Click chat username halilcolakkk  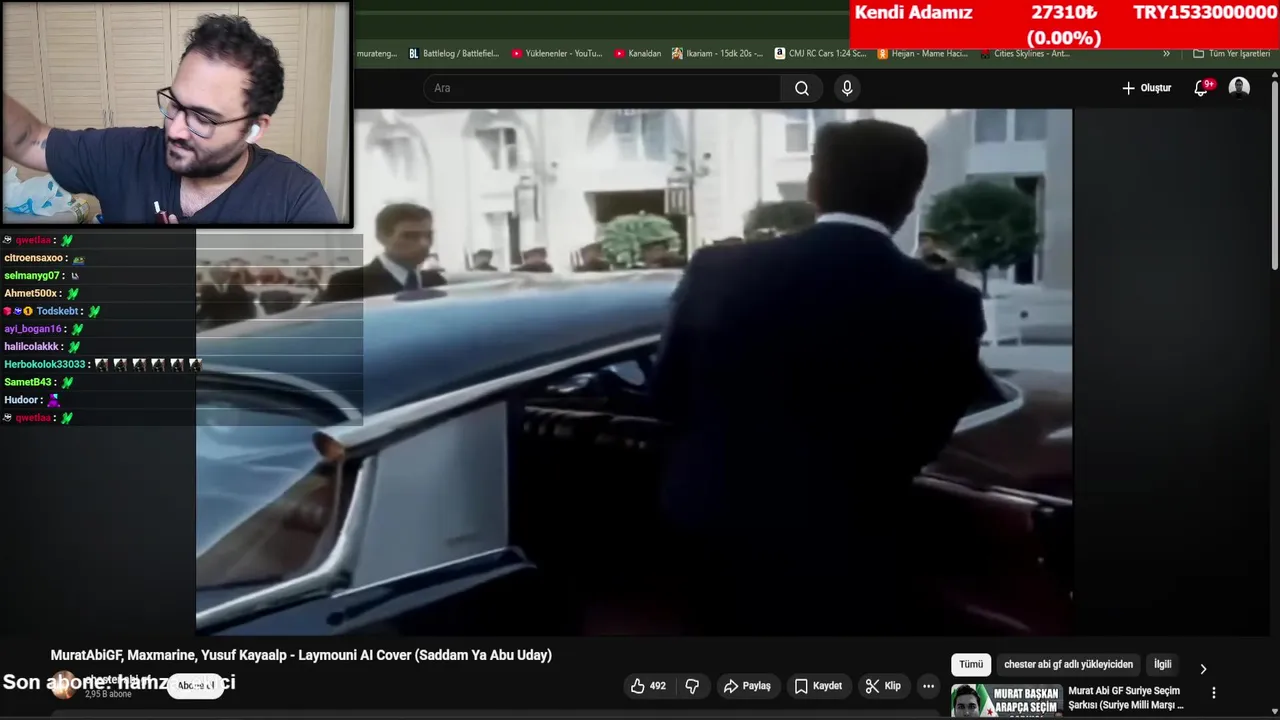pyautogui.click(x=32, y=347)
